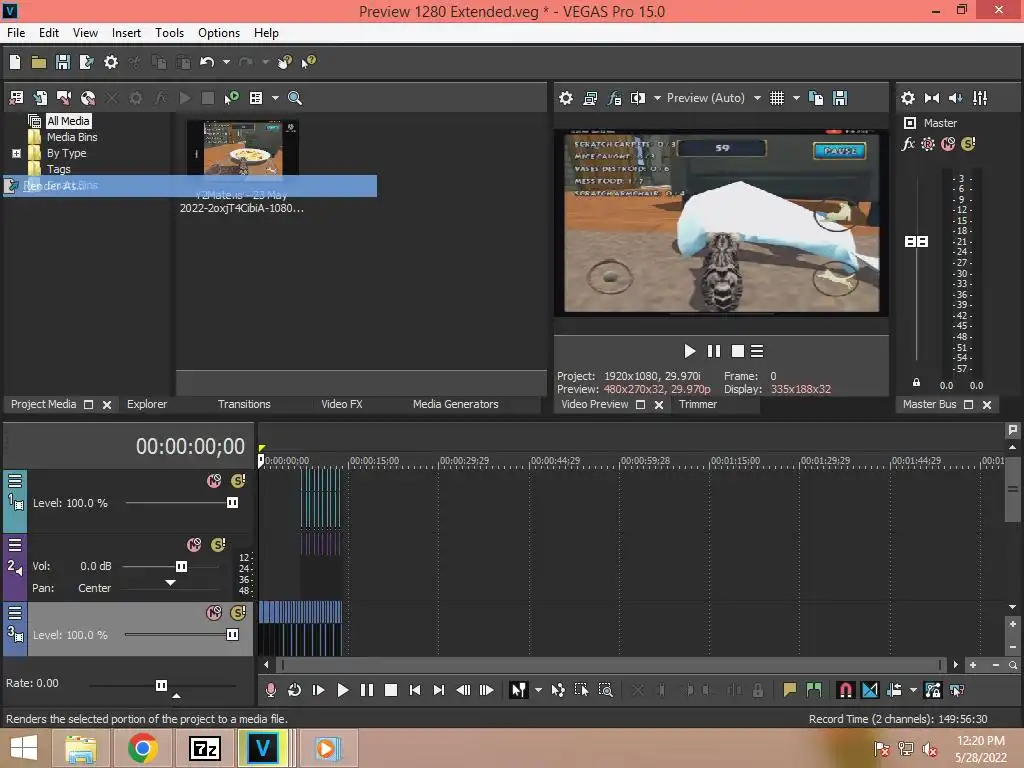Open Interactive Tutorials icon

[284, 62]
